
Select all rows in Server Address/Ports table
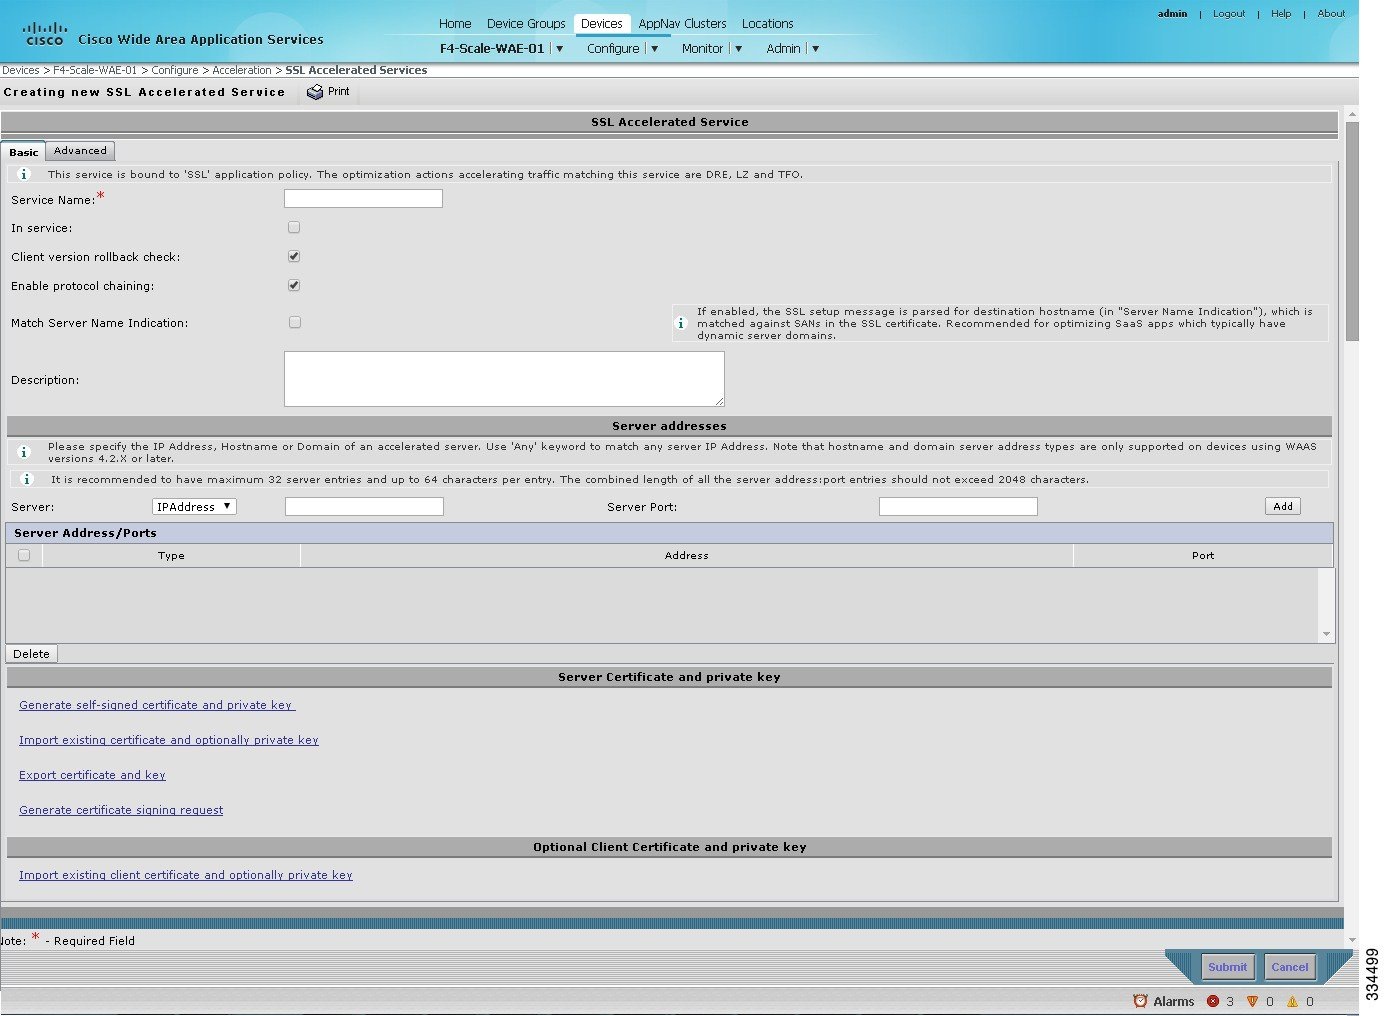[24, 555]
